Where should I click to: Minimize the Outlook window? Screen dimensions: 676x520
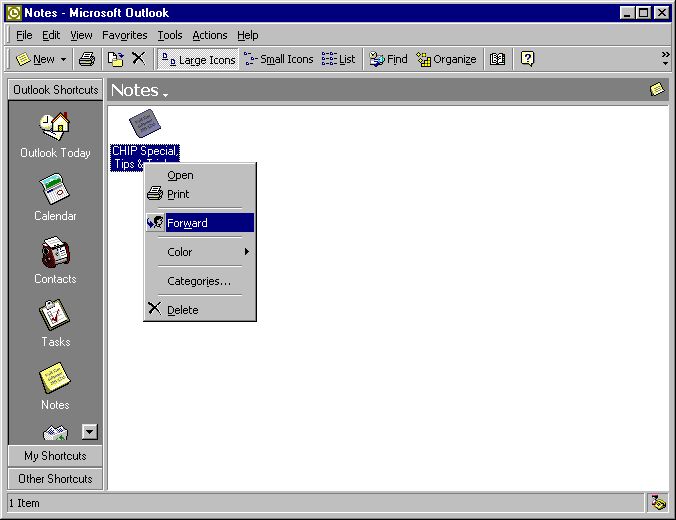point(627,13)
